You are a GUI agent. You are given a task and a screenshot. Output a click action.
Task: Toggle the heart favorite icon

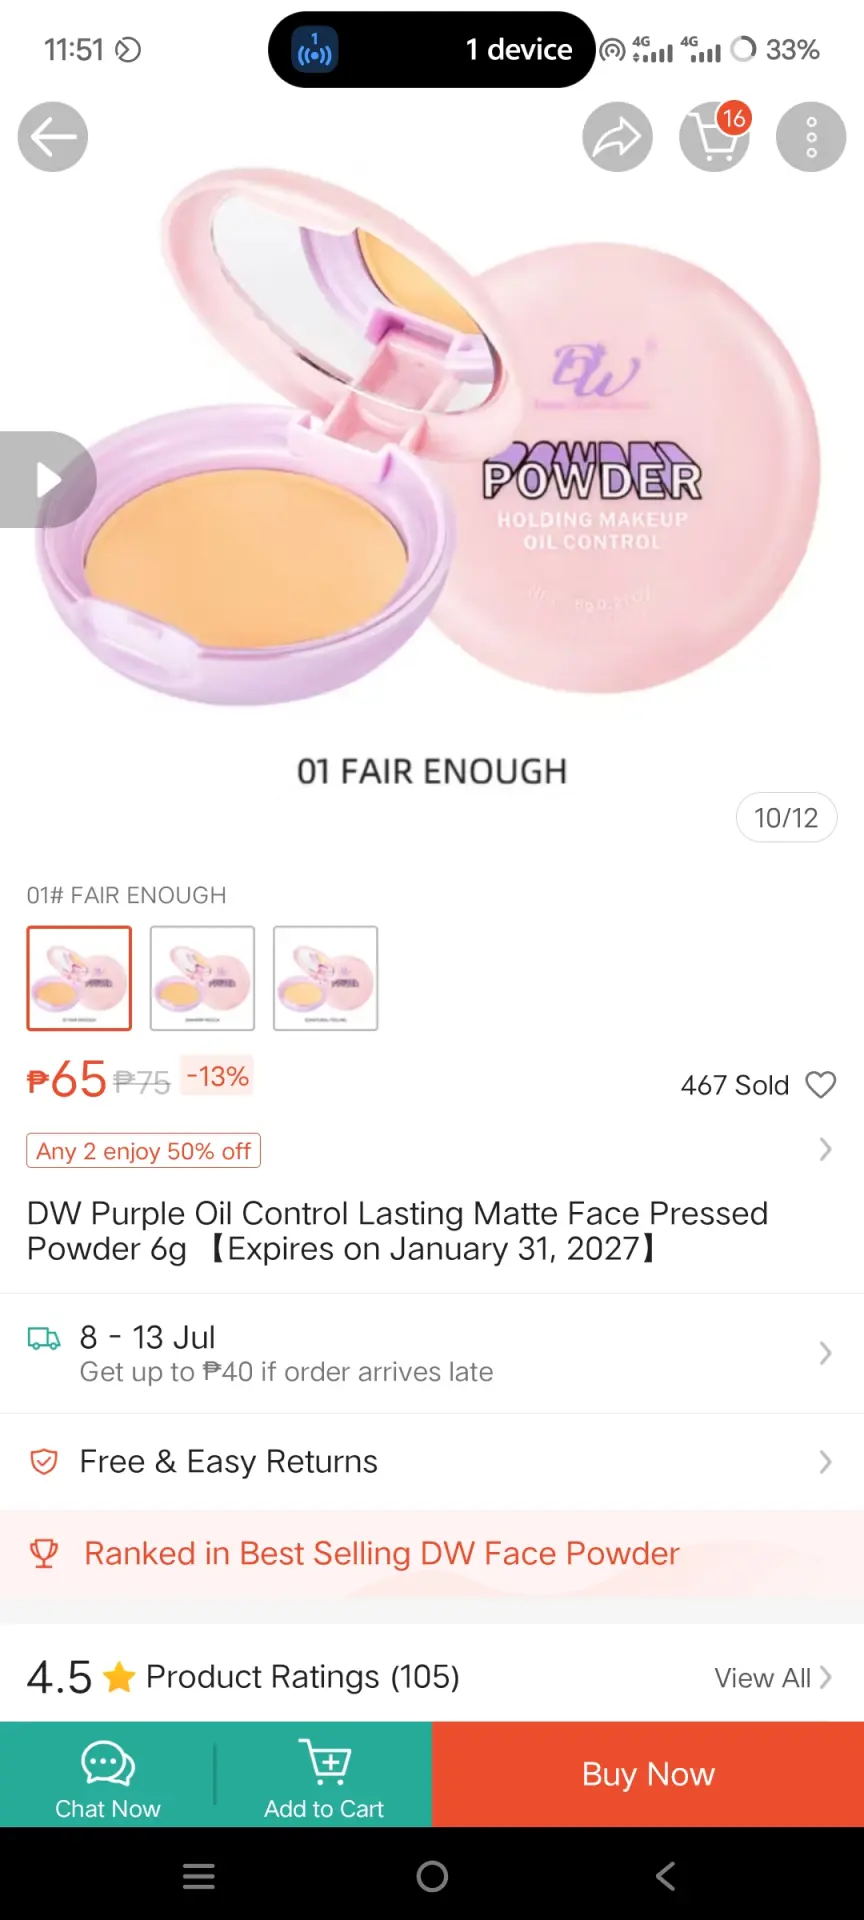coord(821,1085)
